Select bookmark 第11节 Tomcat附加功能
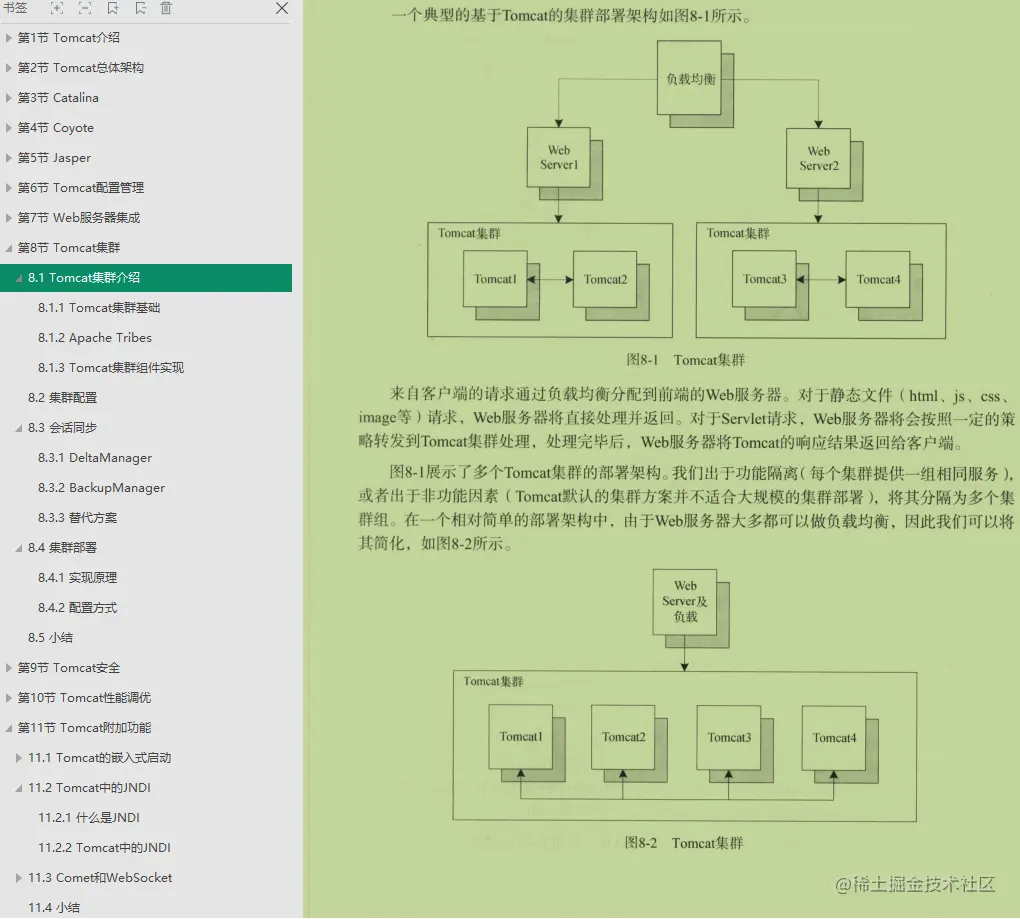 [84, 727]
